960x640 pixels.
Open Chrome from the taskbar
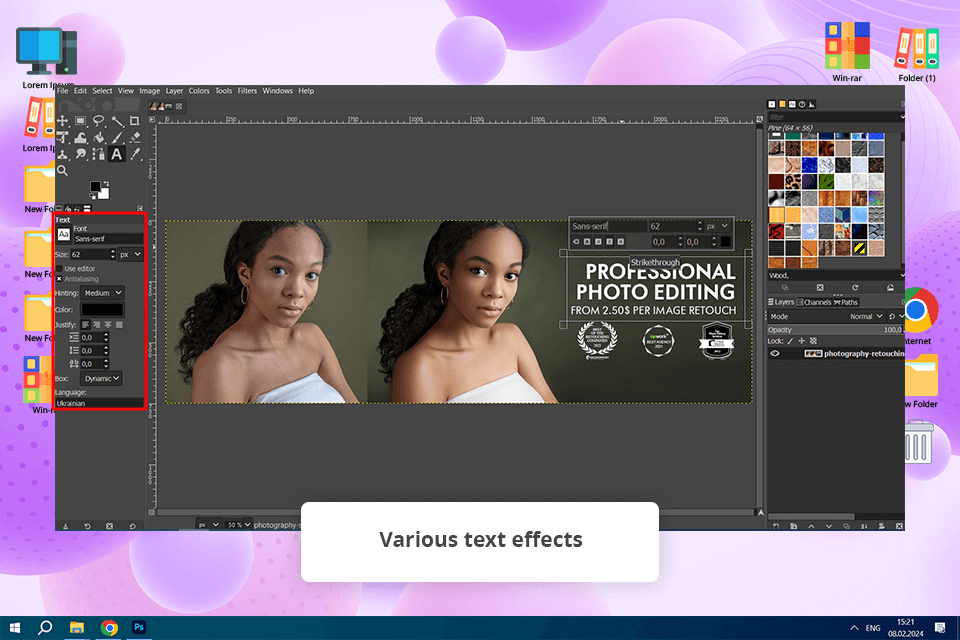pos(110,628)
